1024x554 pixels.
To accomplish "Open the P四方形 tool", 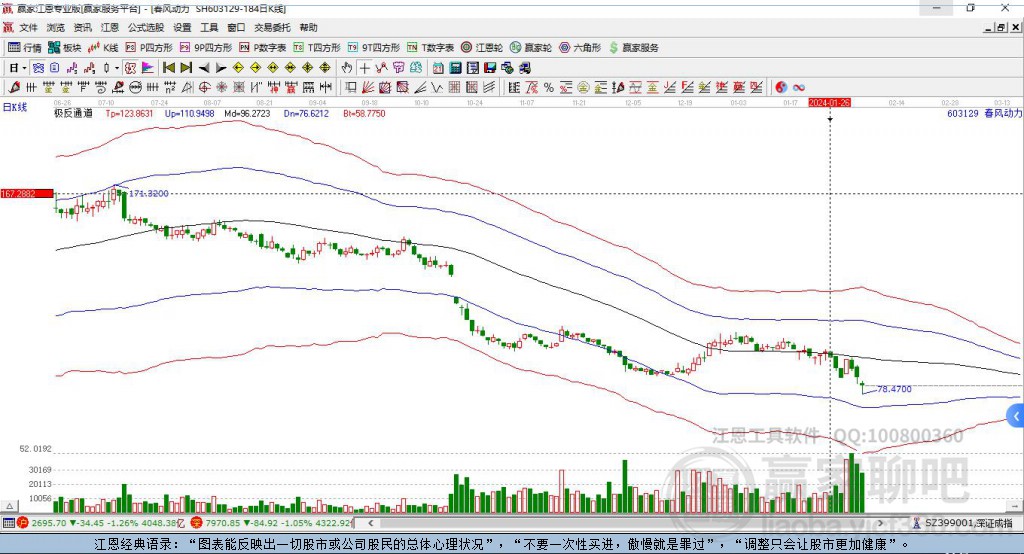I will coord(149,48).
